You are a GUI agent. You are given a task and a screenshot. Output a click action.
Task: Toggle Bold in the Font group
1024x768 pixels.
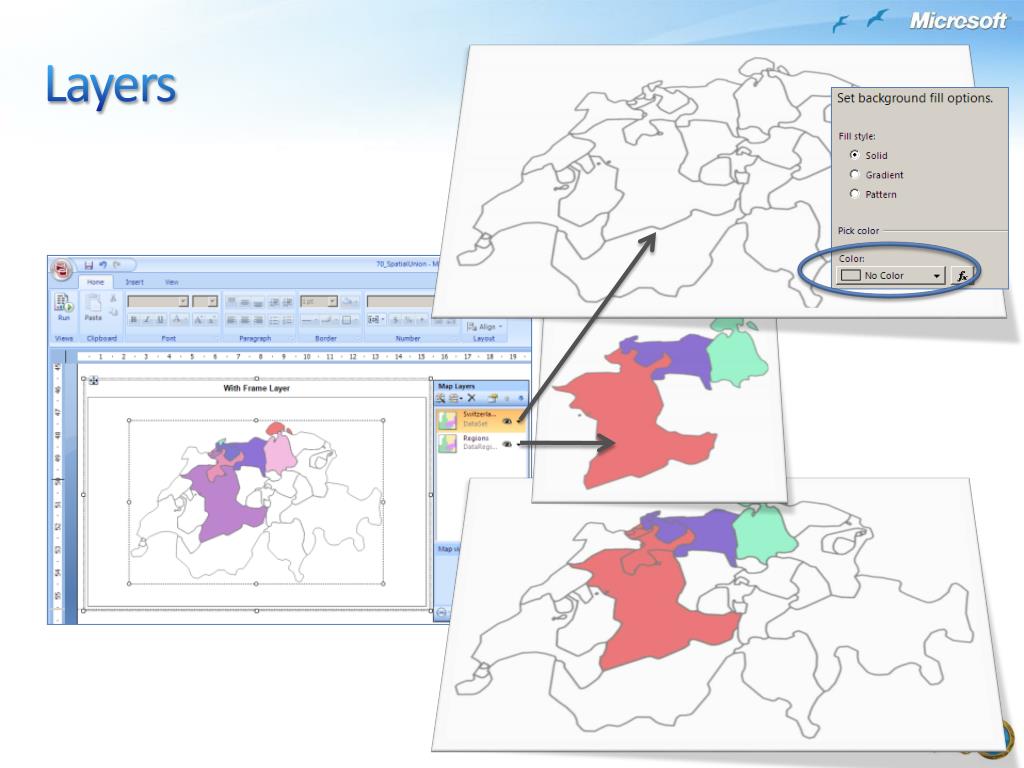tap(134, 319)
